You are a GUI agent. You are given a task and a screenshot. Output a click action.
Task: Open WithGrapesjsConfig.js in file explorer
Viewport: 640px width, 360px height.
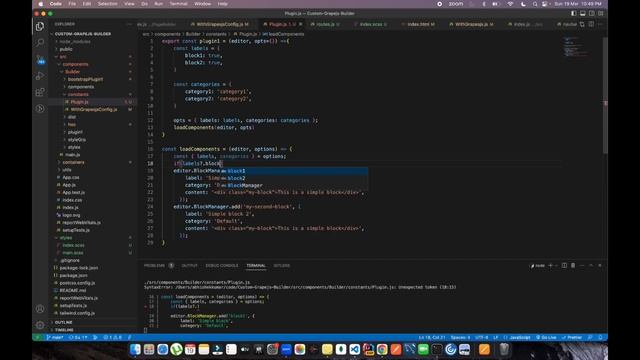pyautogui.click(x=93, y=109)
